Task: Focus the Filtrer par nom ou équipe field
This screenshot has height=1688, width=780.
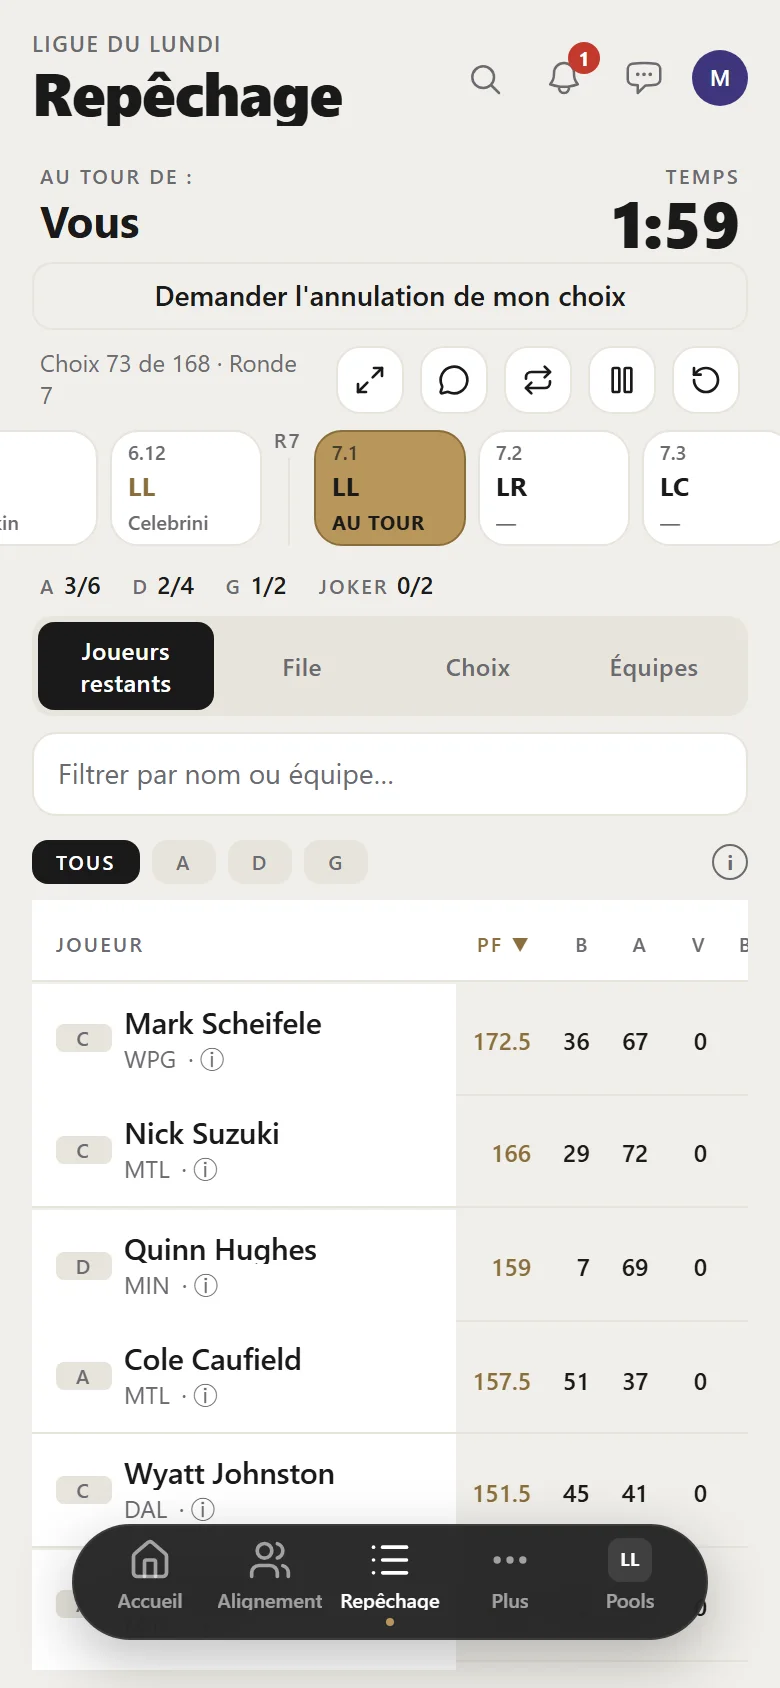Action: point(390,774)
